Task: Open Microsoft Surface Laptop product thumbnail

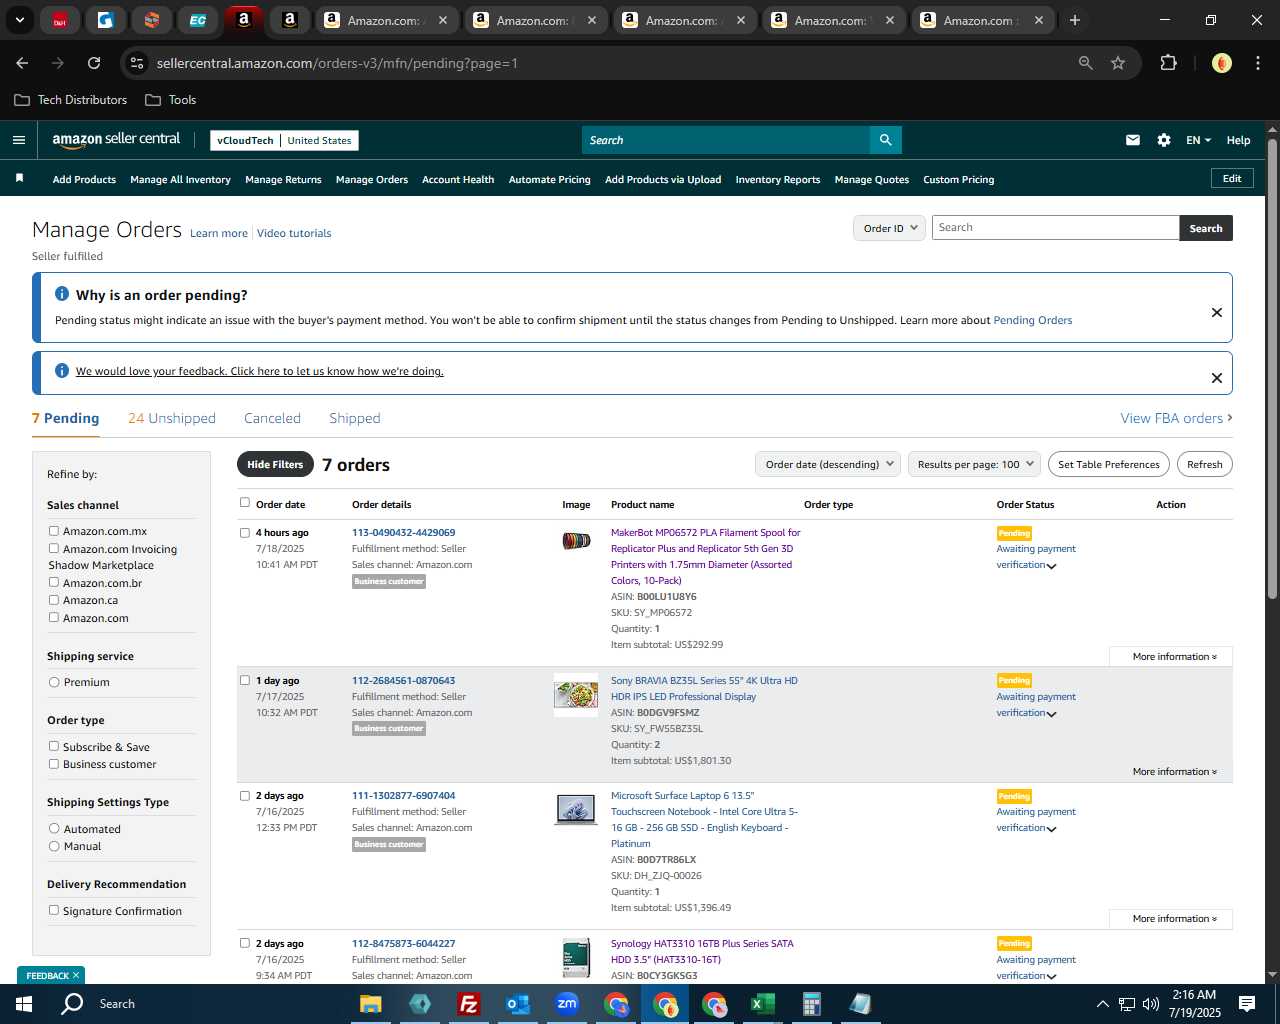Action: (576, 808)
